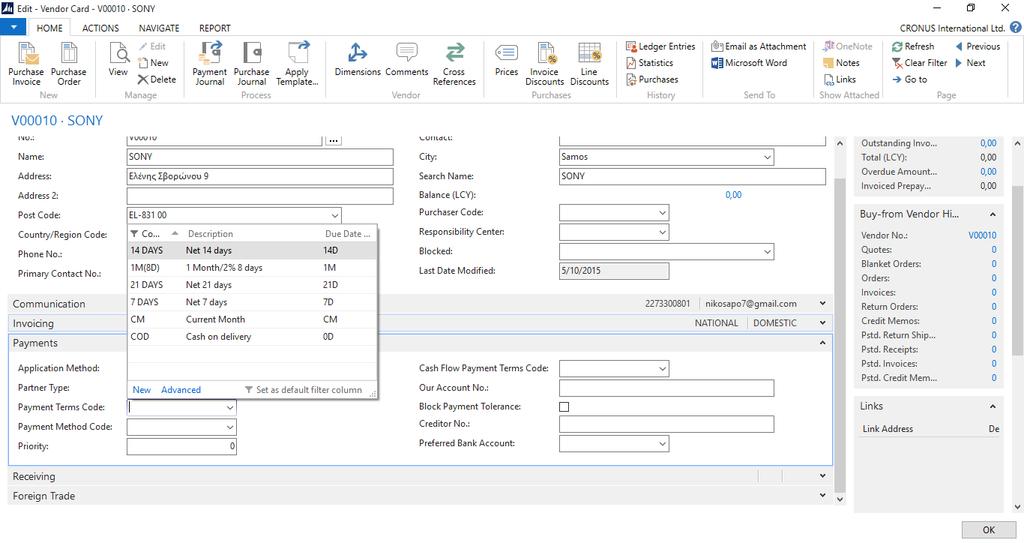Refresh the vendor page

(913, 46)
